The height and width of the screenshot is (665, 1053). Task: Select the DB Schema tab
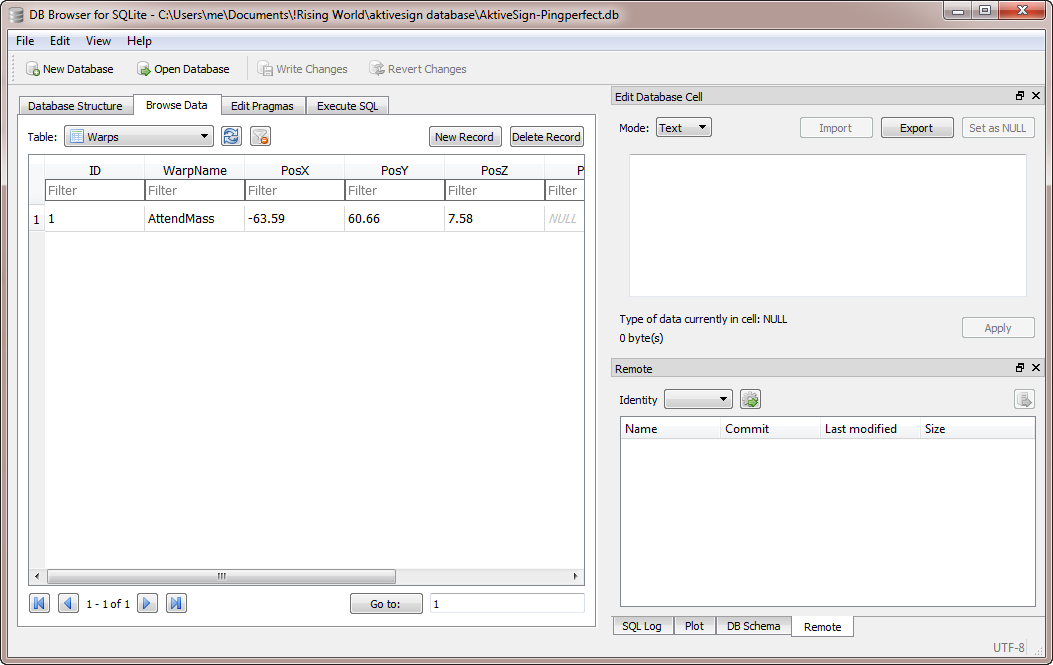coord(753,626)
